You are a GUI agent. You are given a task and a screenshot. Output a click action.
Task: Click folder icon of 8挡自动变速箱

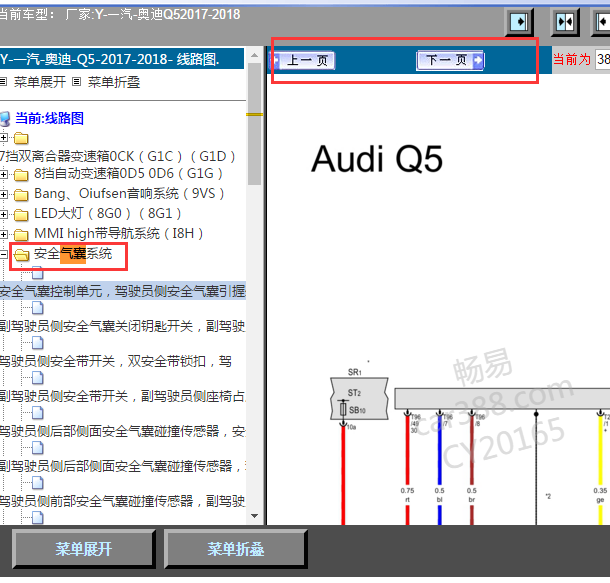21,175
